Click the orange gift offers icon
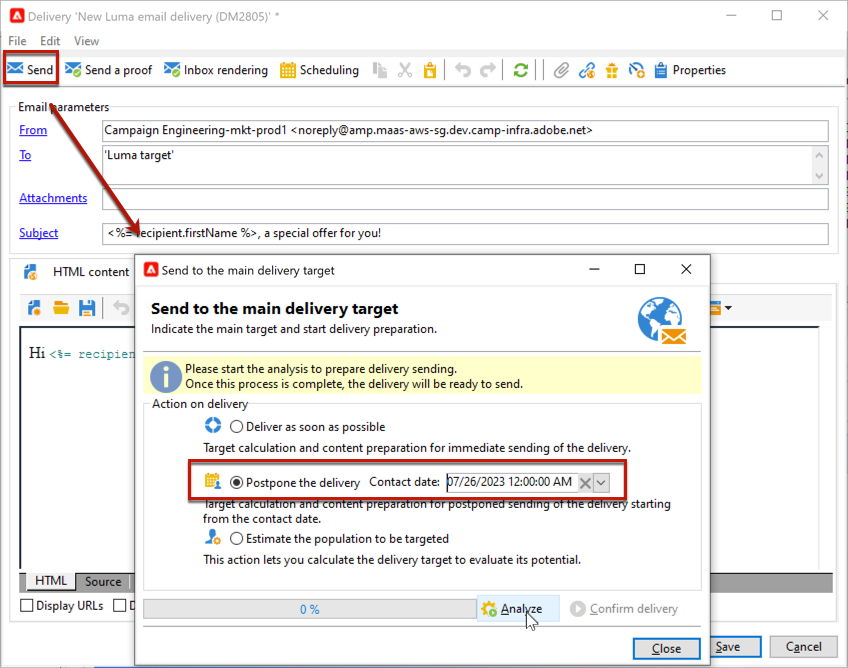848x668 pixels. (612, 70)
